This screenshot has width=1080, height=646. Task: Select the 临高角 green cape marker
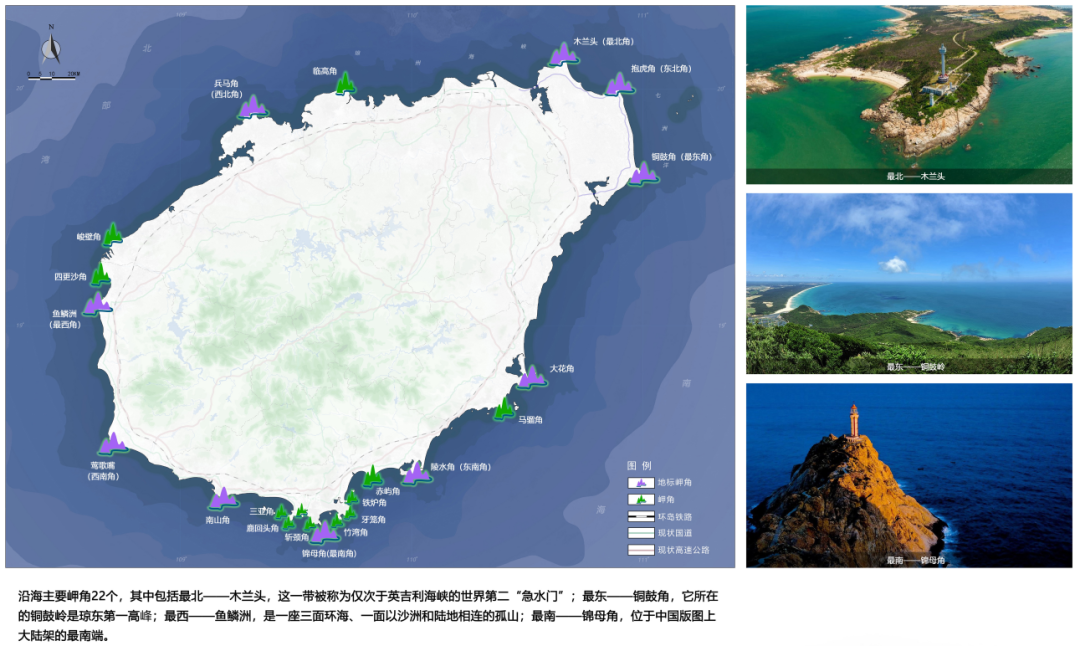[x=345, y=83]
